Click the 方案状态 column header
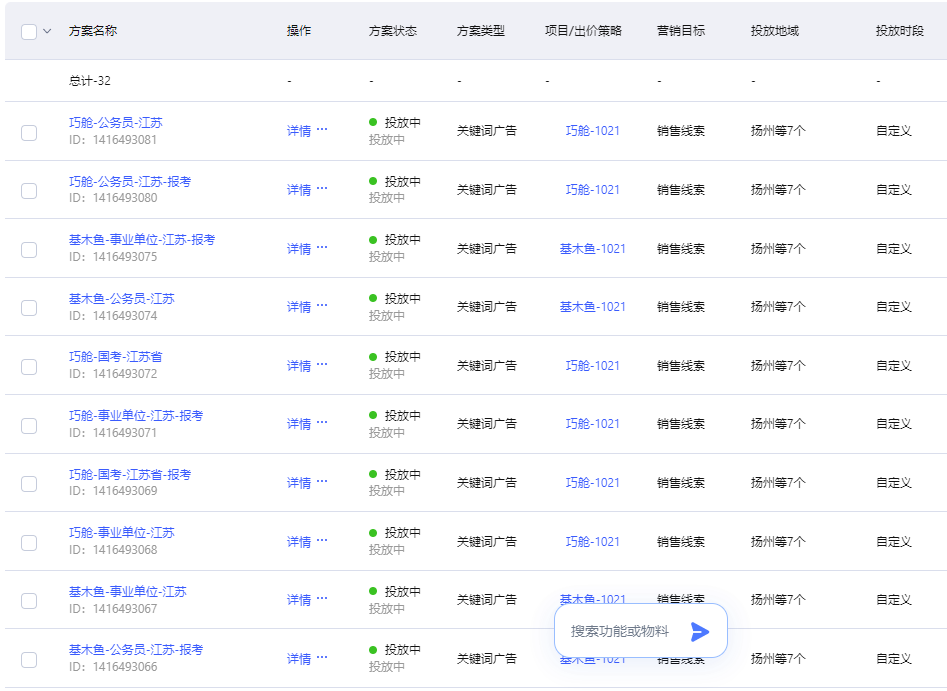The image size is (947, 691). [392, 31]
